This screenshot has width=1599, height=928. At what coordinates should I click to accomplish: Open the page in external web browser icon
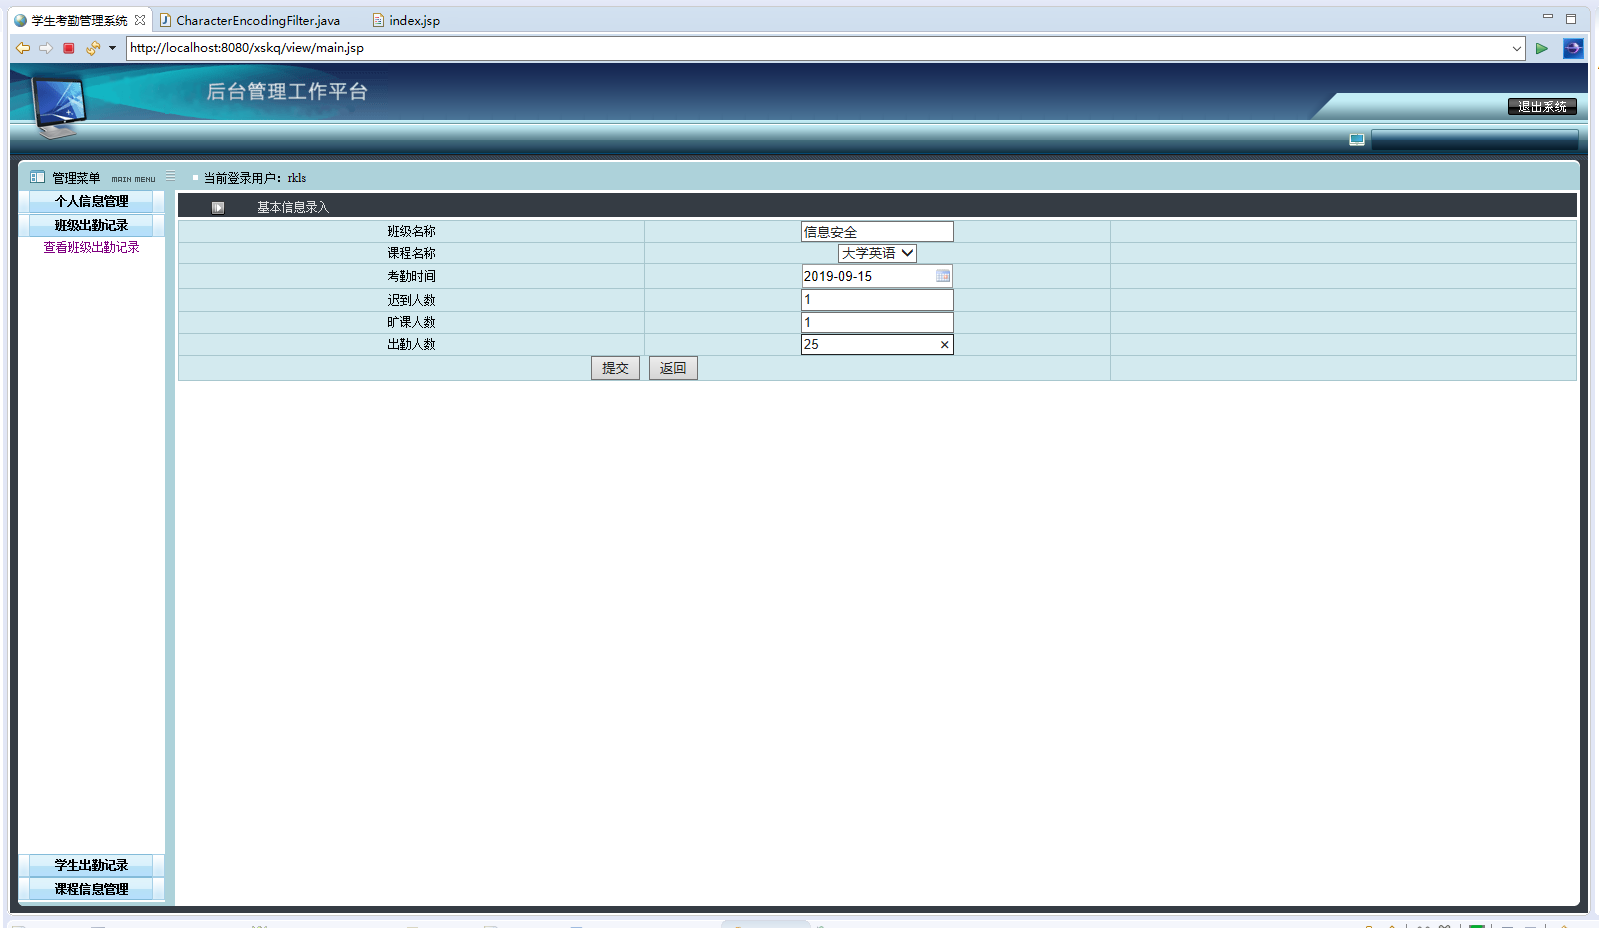click(1573, 48)
